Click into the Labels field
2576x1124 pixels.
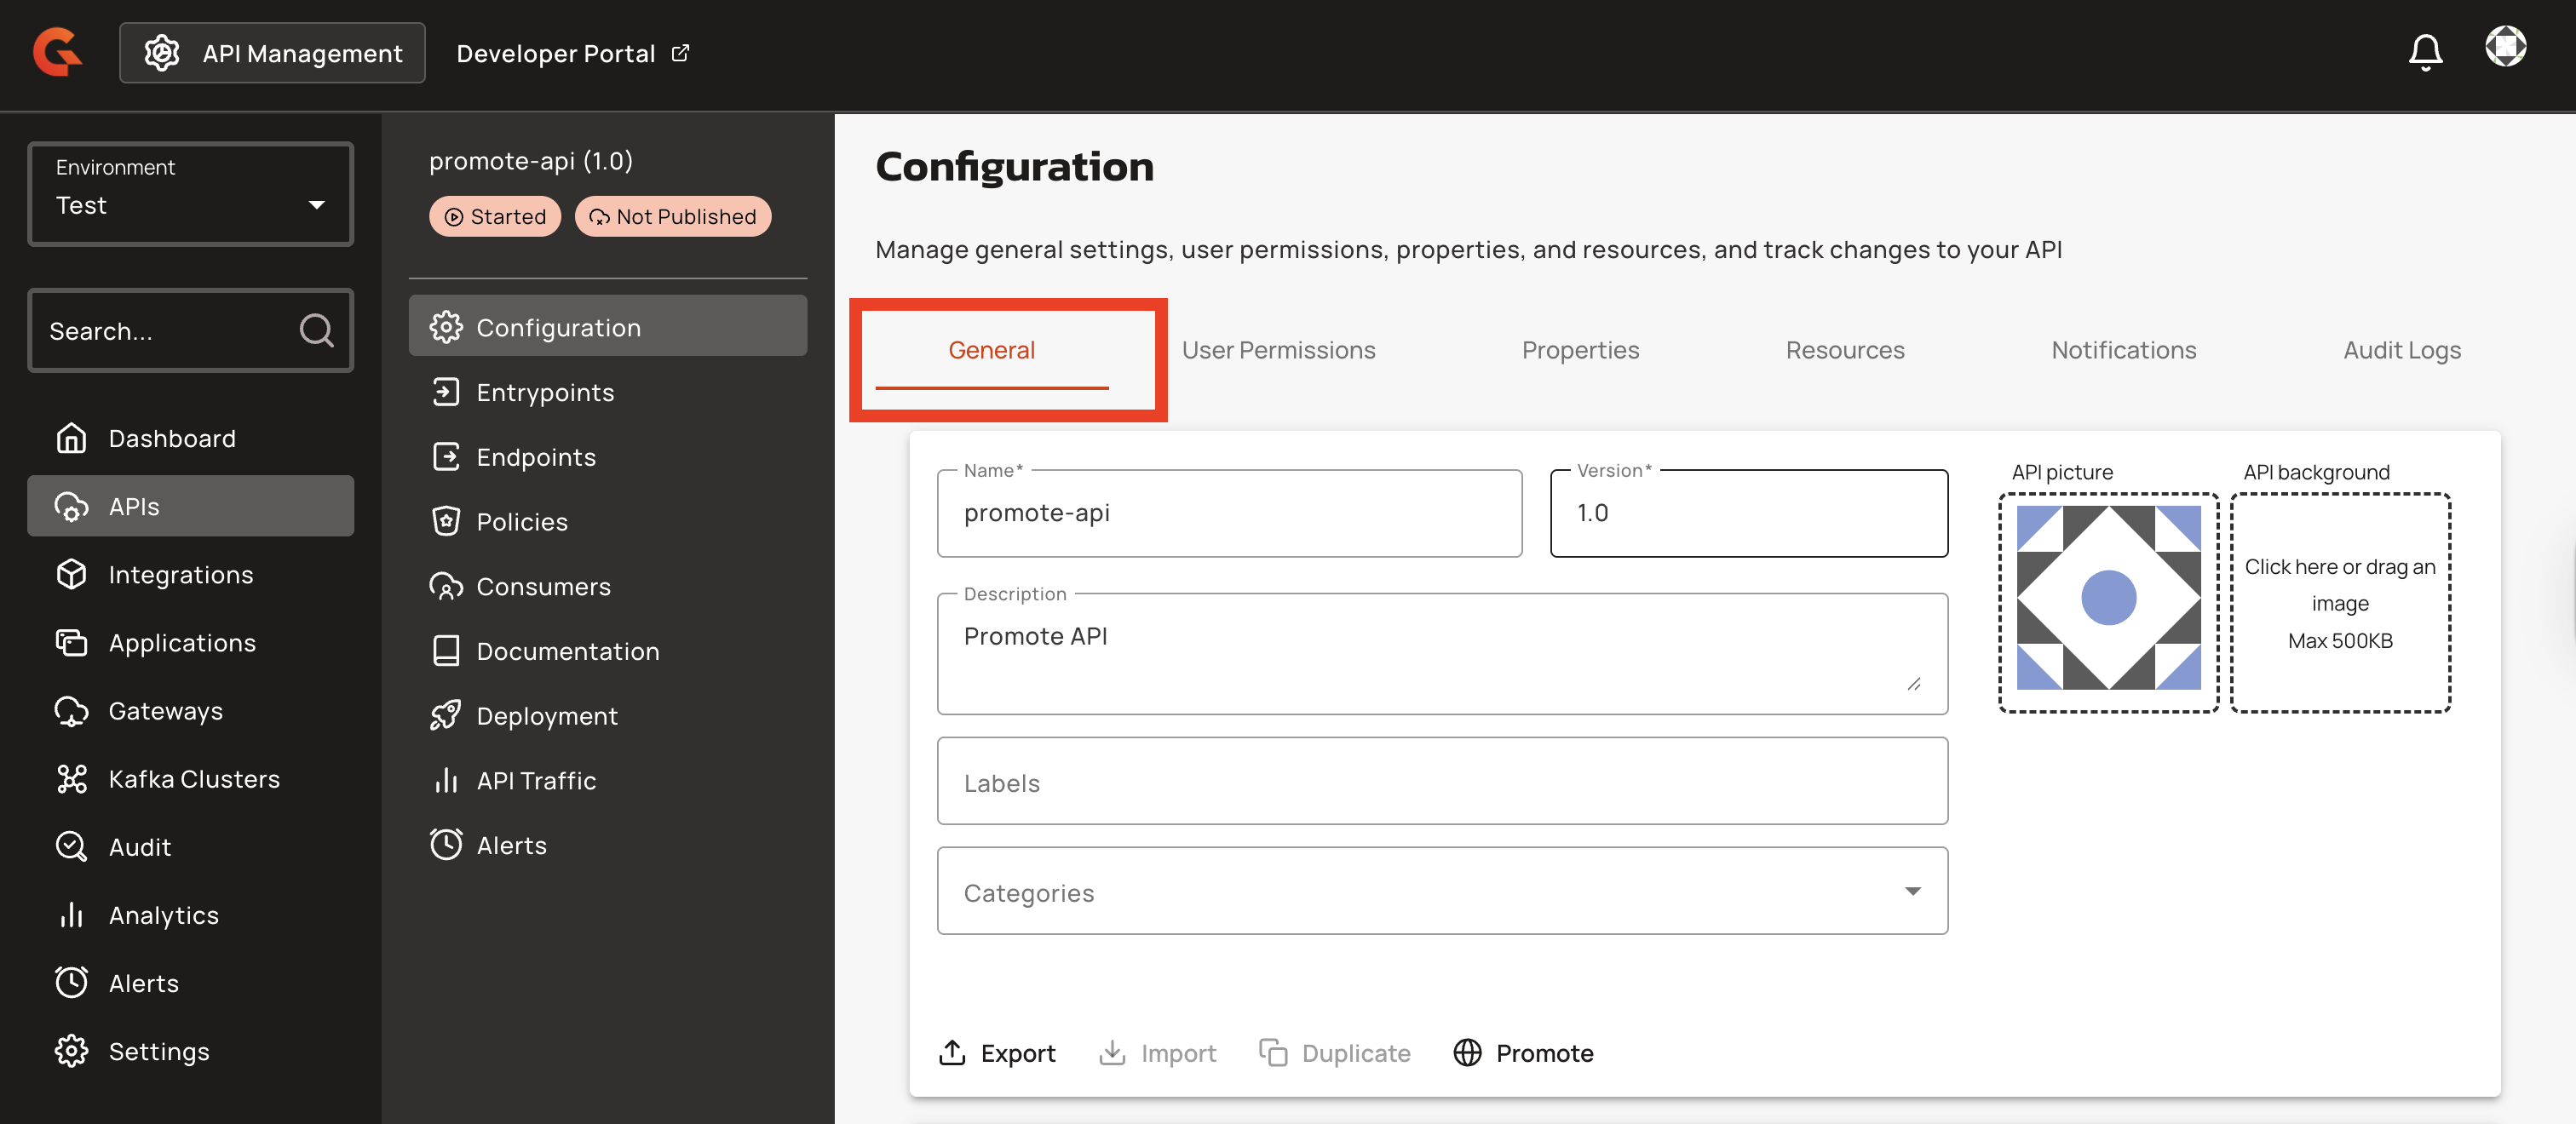1441,782
